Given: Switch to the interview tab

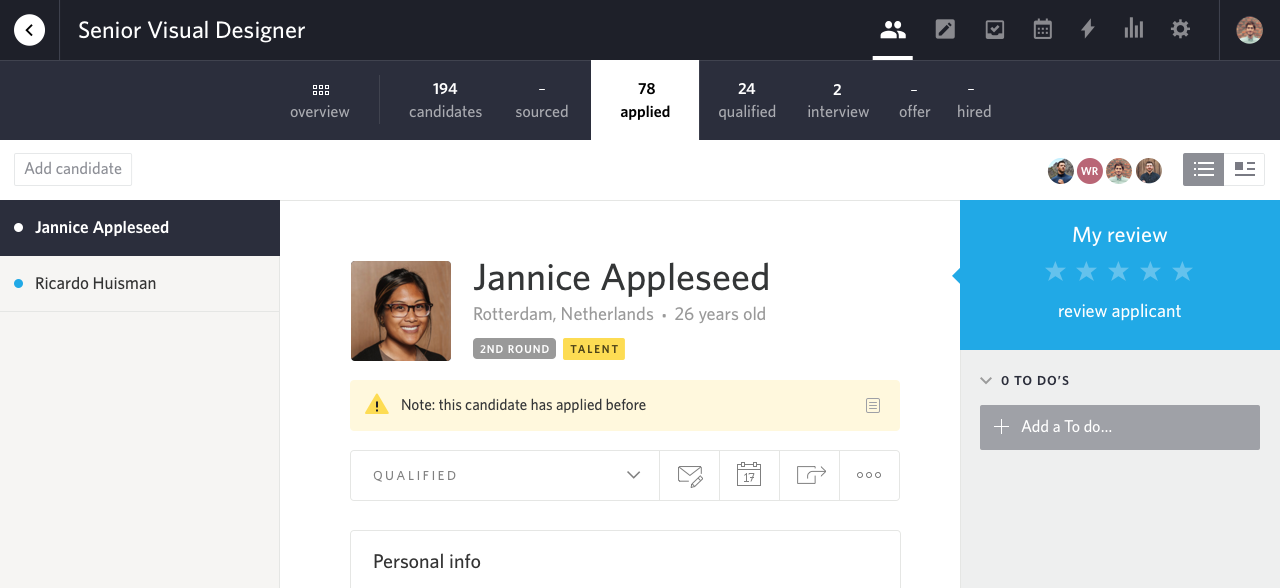Looking at the screenshot, I should pos(838,100).
